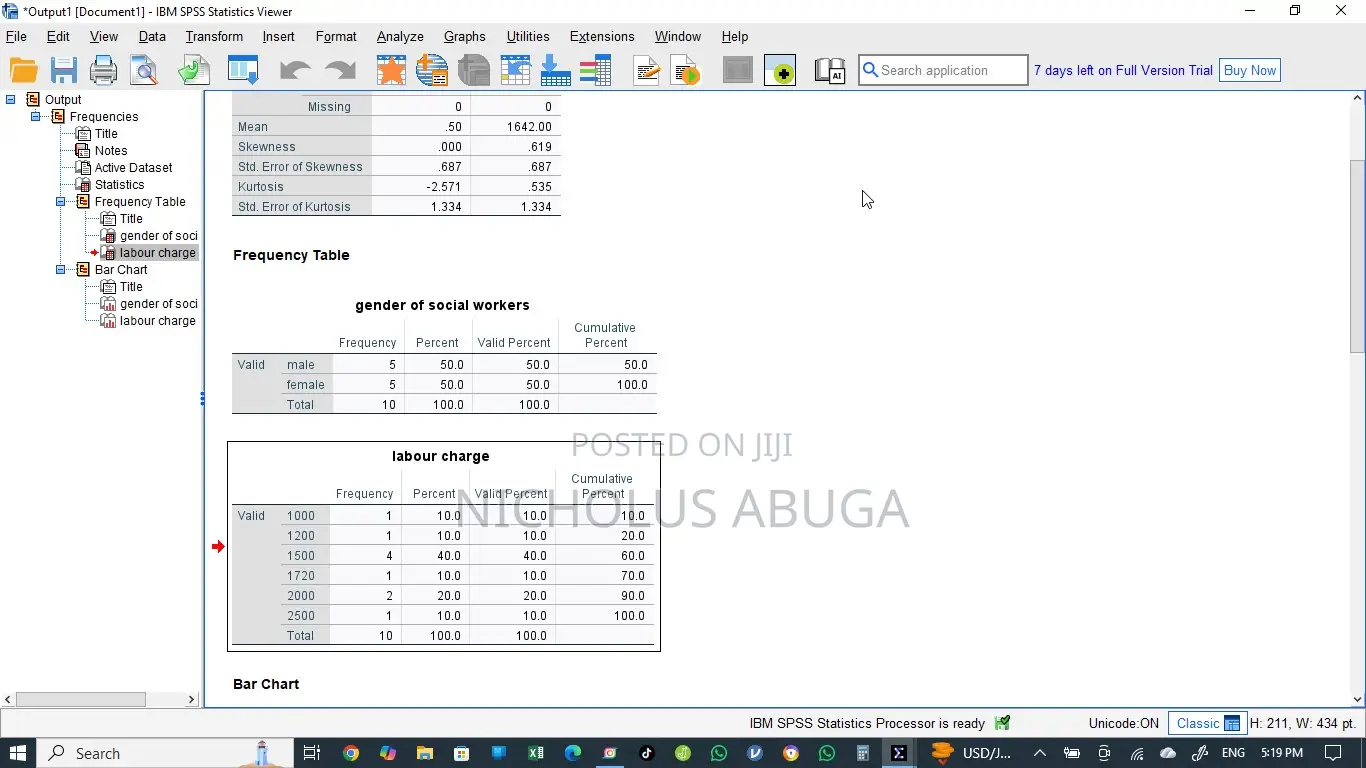Click the outline pane horizontal scrollbar
This screenshot has height=768, width=1366.
pos(81,699)
